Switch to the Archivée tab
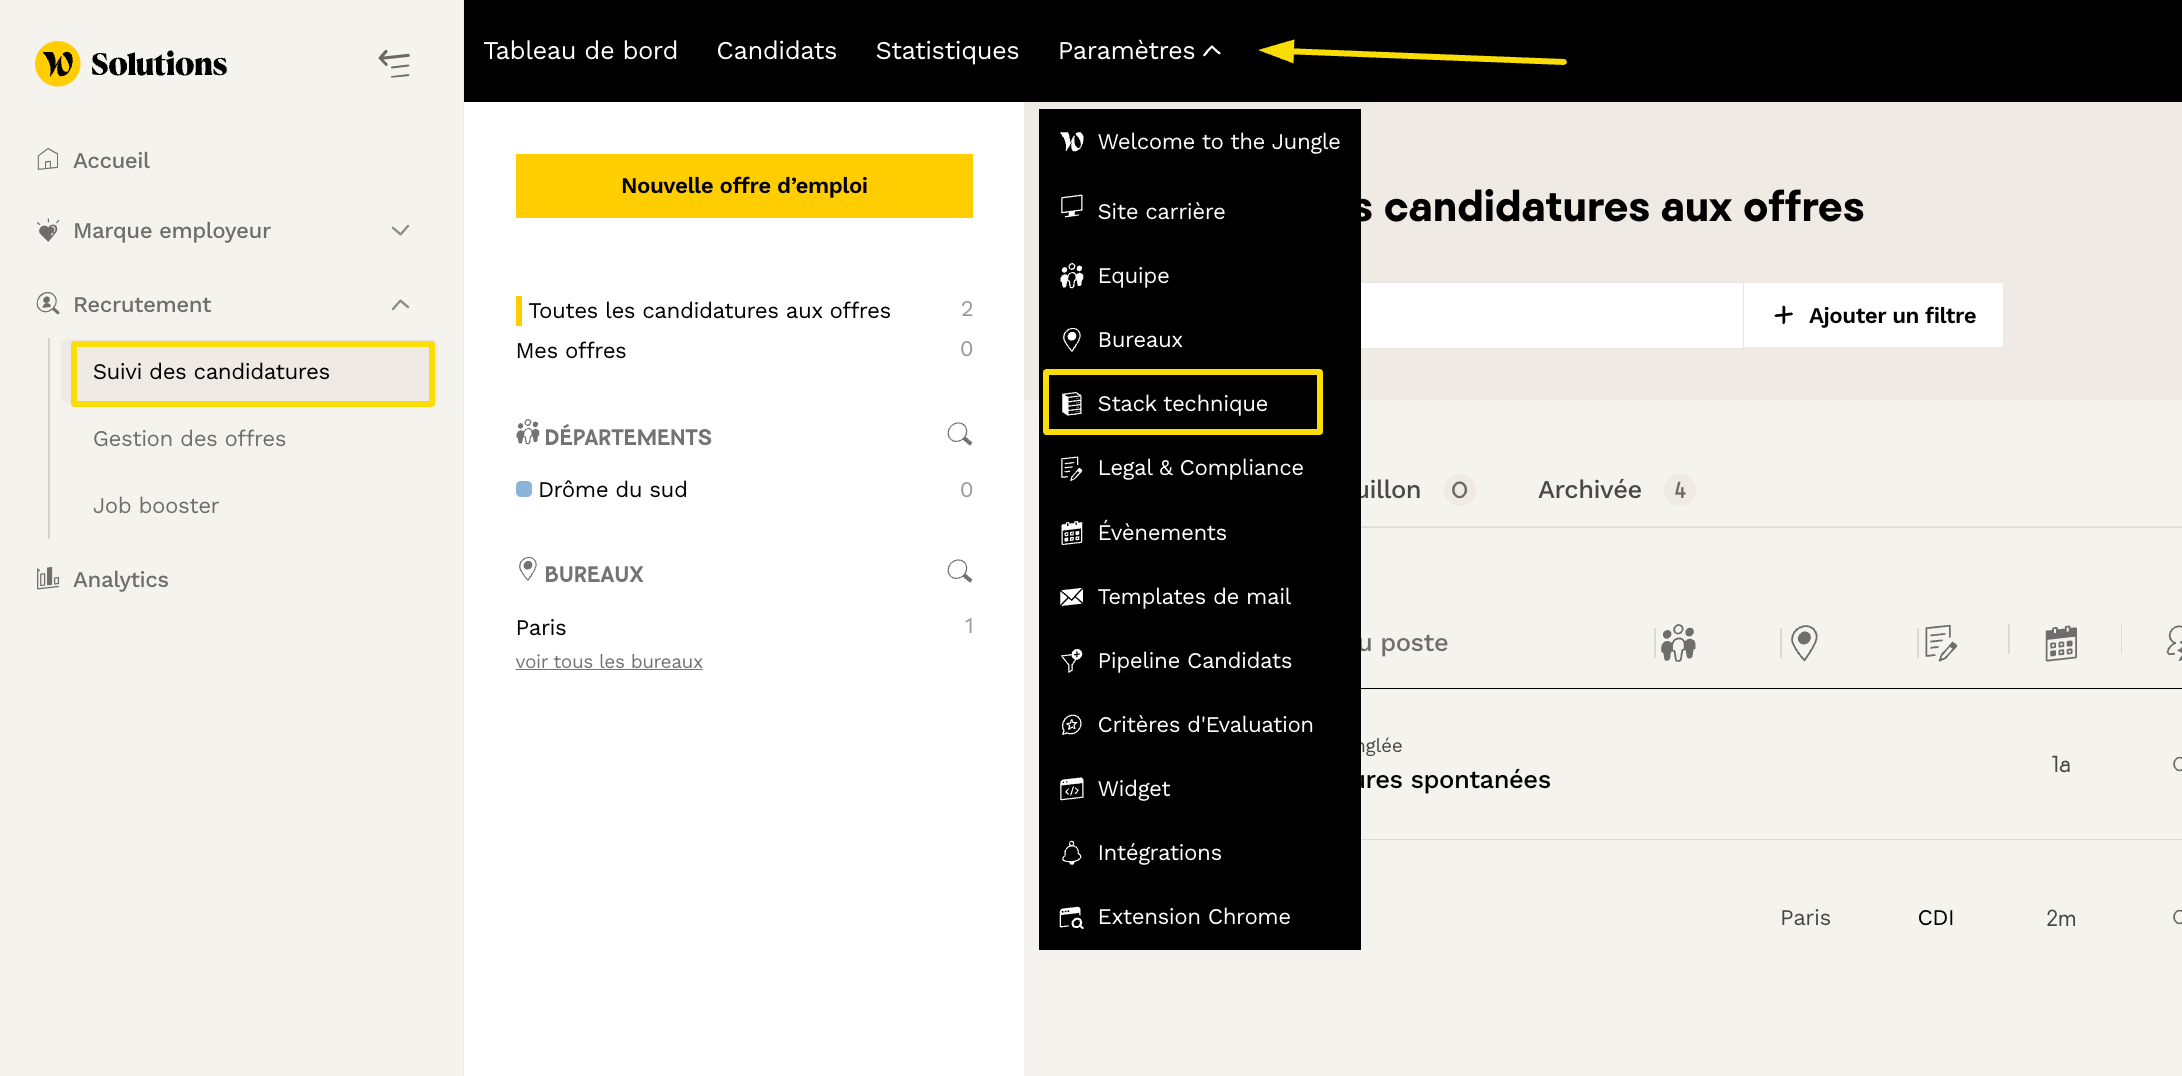The width and height of the screenshot is (2182, 1076). pyautogui.click(x=1589, y=490)
